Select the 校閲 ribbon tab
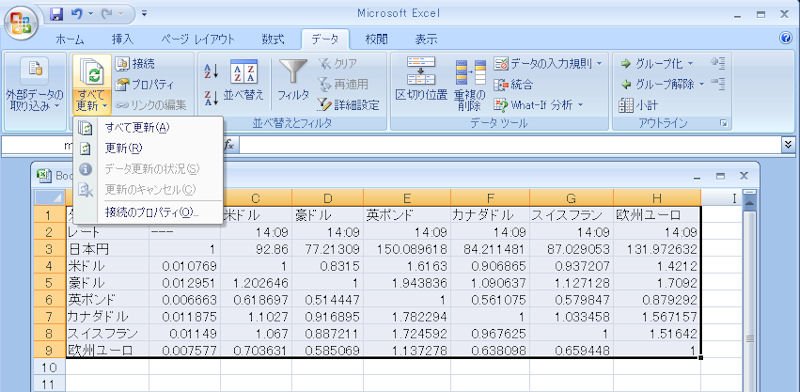This screenshot has width=800, height=392. [377, 39]
